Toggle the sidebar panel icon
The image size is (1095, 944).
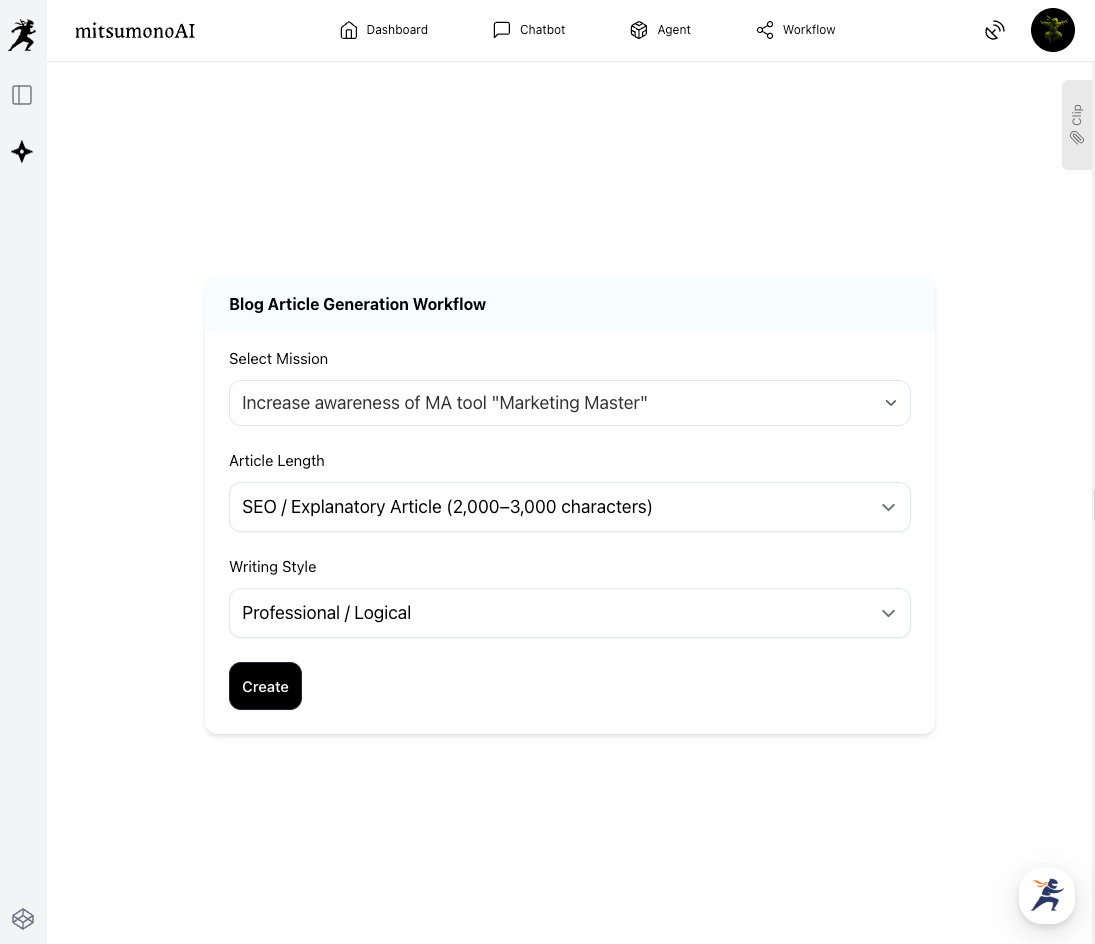tap(22, 95)
